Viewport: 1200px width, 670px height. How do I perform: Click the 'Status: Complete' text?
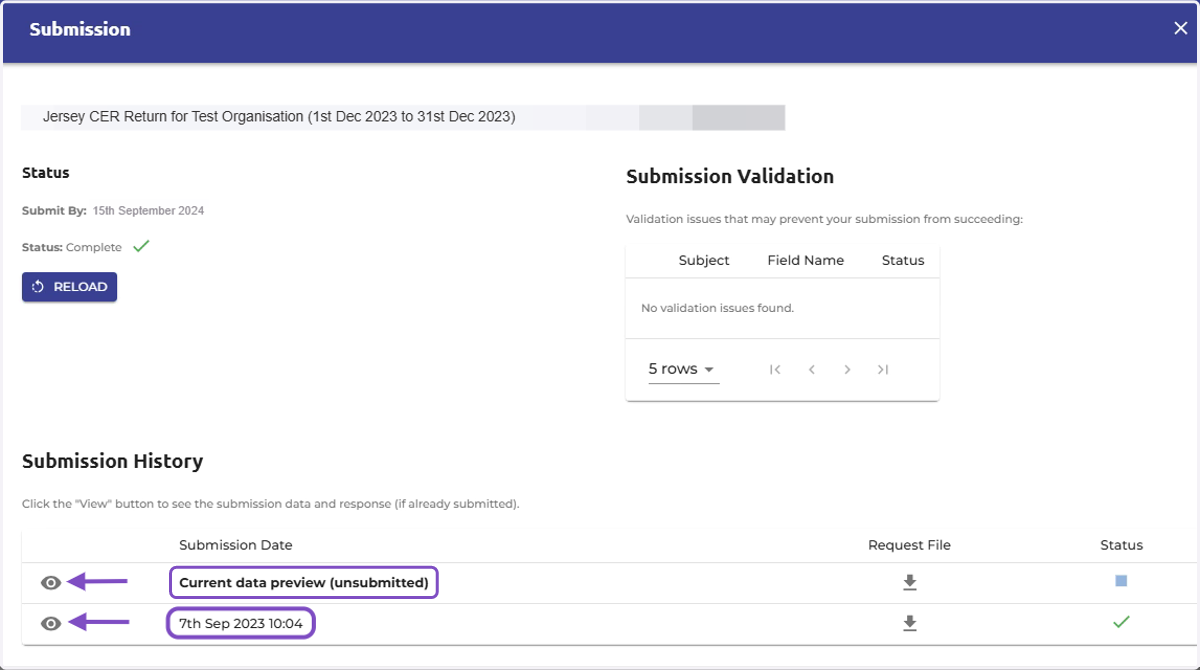(72, 247)
